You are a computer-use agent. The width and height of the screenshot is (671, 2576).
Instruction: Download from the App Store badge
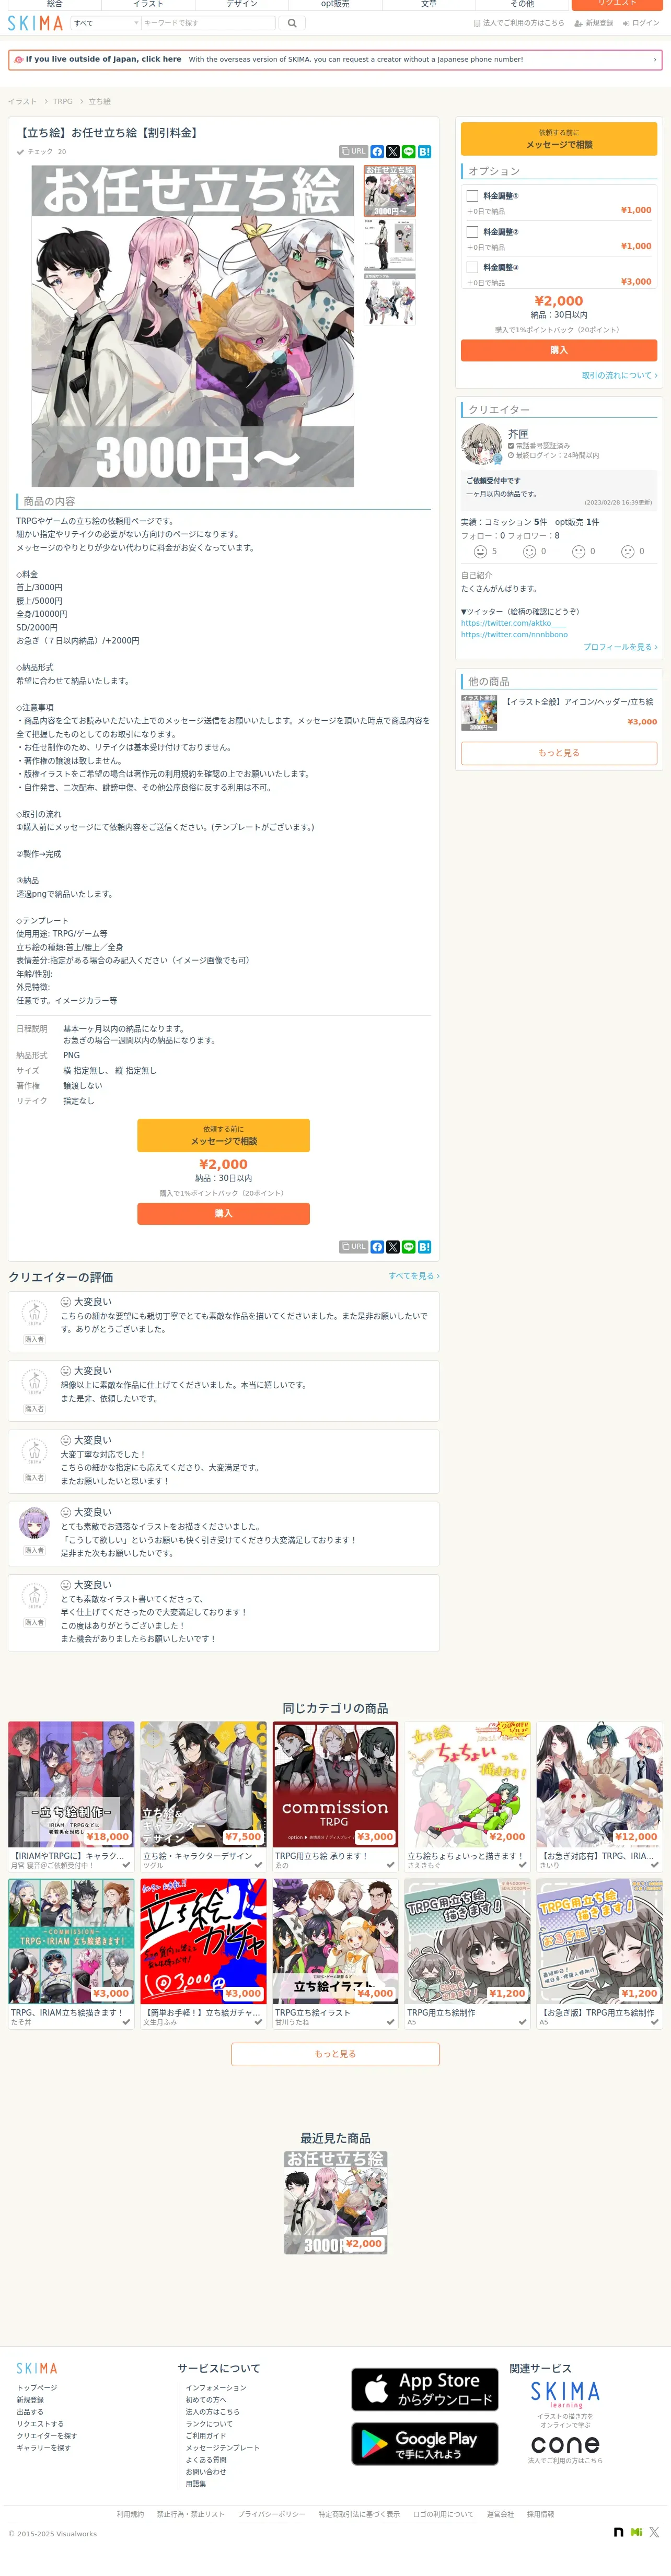pyautogui.click(x=426, y=2389)
